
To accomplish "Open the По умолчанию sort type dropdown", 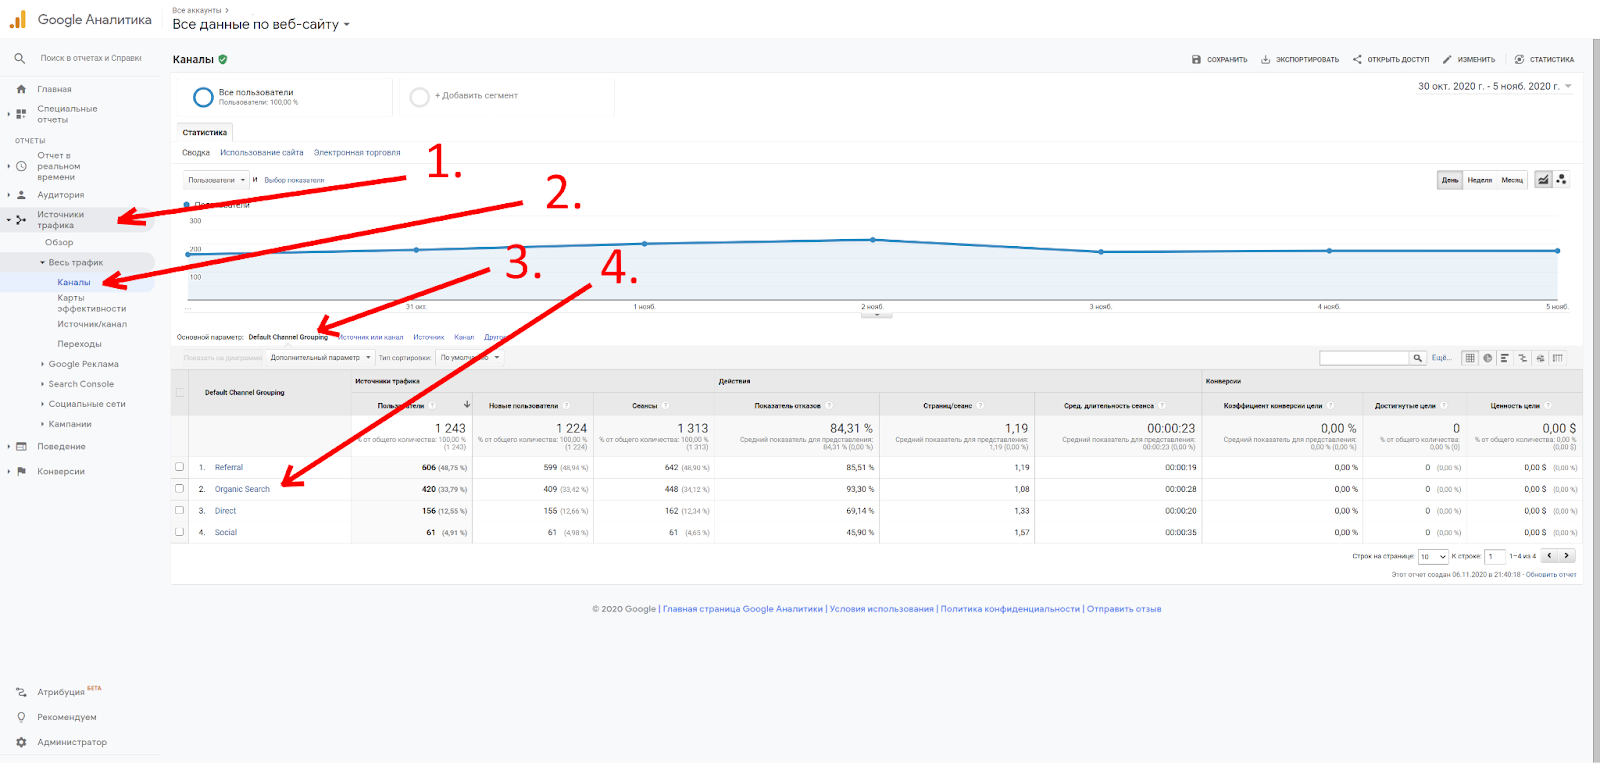I will click(470, 357).
